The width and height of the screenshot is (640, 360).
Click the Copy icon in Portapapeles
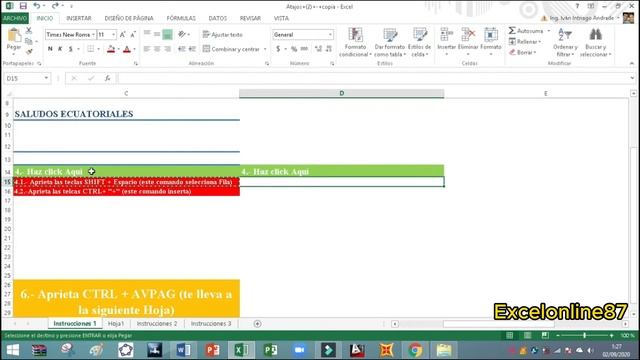click(x=29, y=41)
